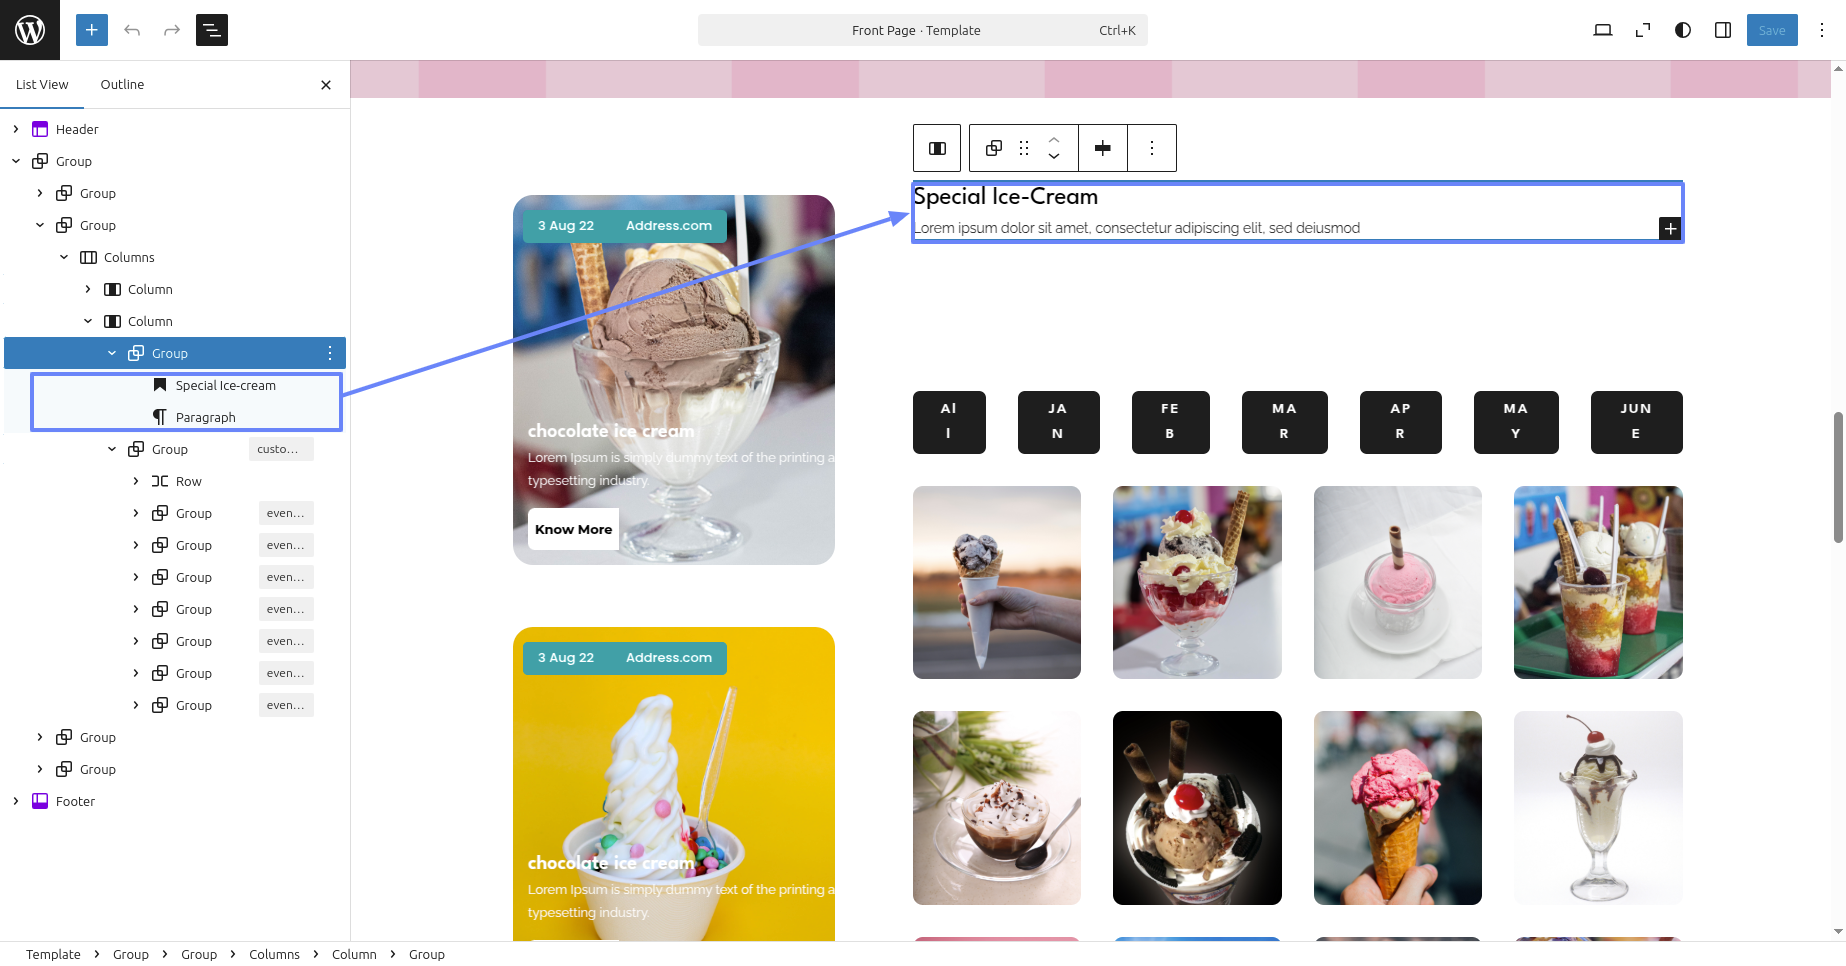Click the first Know More button
The image size is (1846, 966).
pos(573,529)
